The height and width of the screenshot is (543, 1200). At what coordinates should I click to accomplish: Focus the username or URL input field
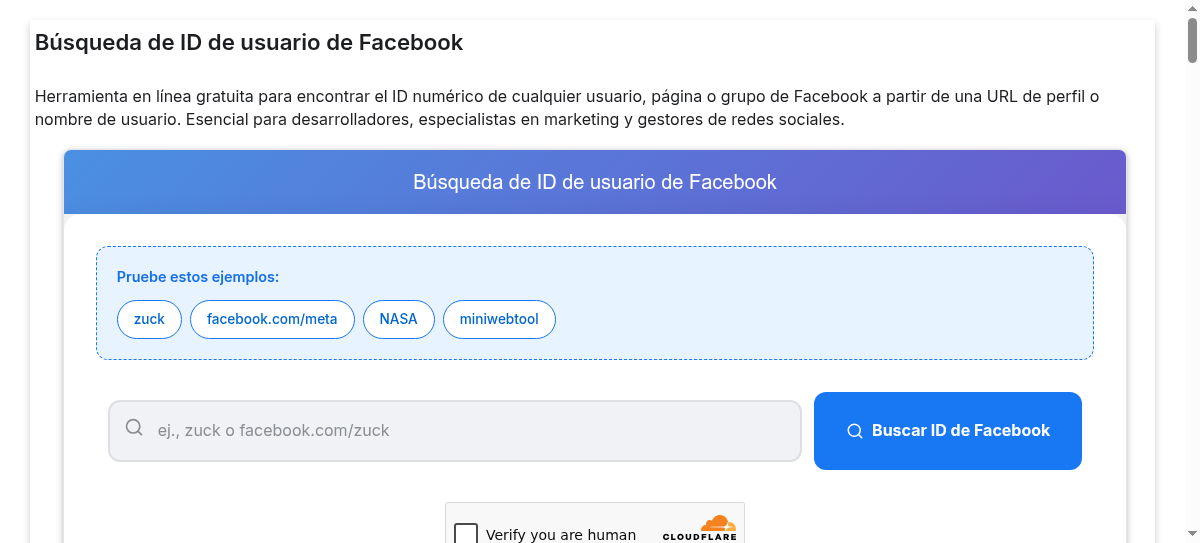click(x=455, y=431)
